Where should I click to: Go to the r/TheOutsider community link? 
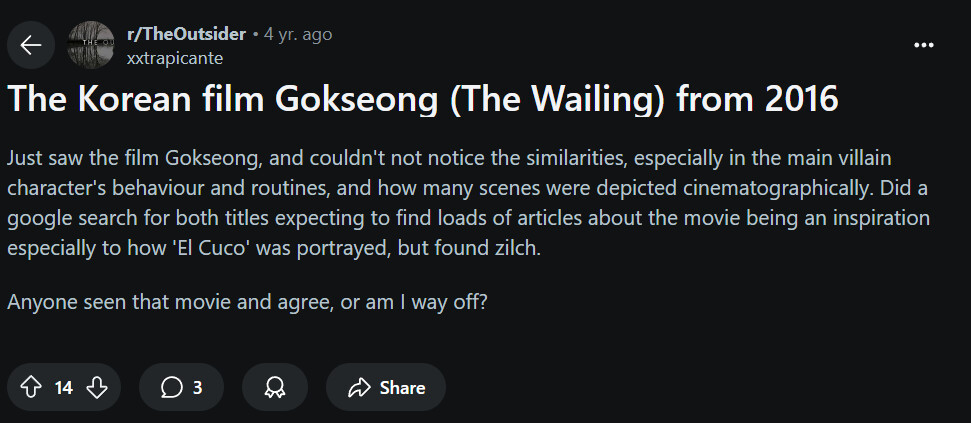tap(186, 34)
